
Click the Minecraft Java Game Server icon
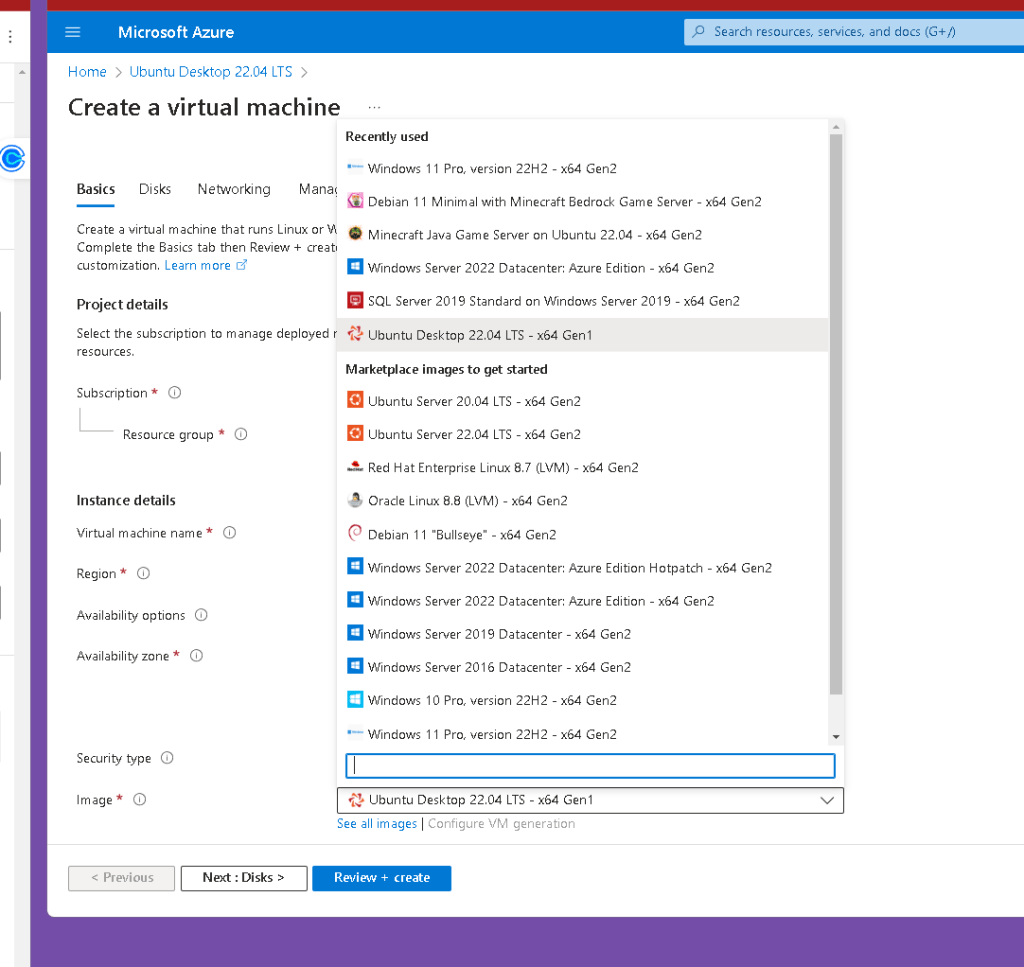click(x=355, y=234)
